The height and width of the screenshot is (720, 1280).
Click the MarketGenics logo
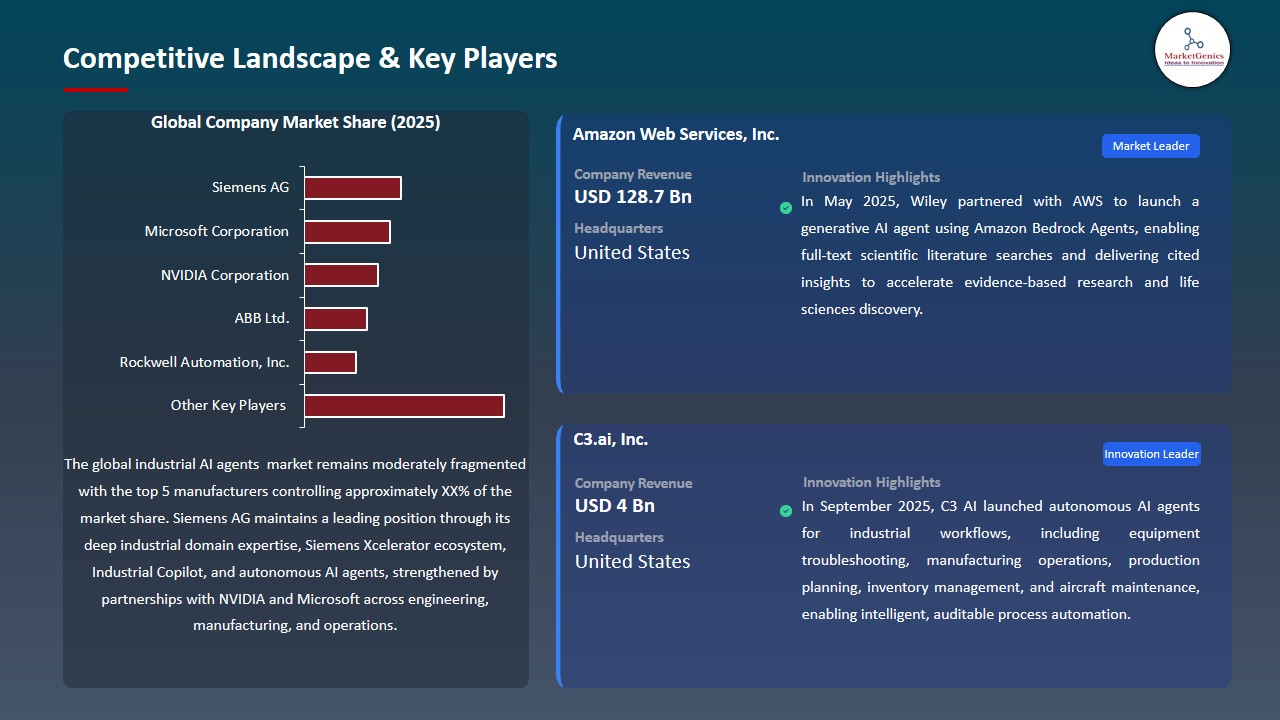point(1192,50)
